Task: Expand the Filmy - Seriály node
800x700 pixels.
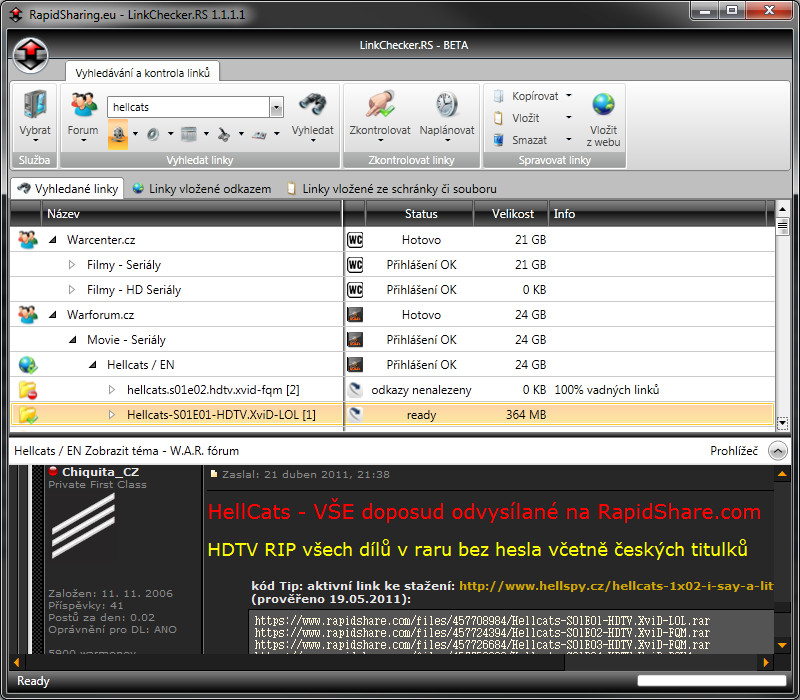Action: (x=72, y=264)
